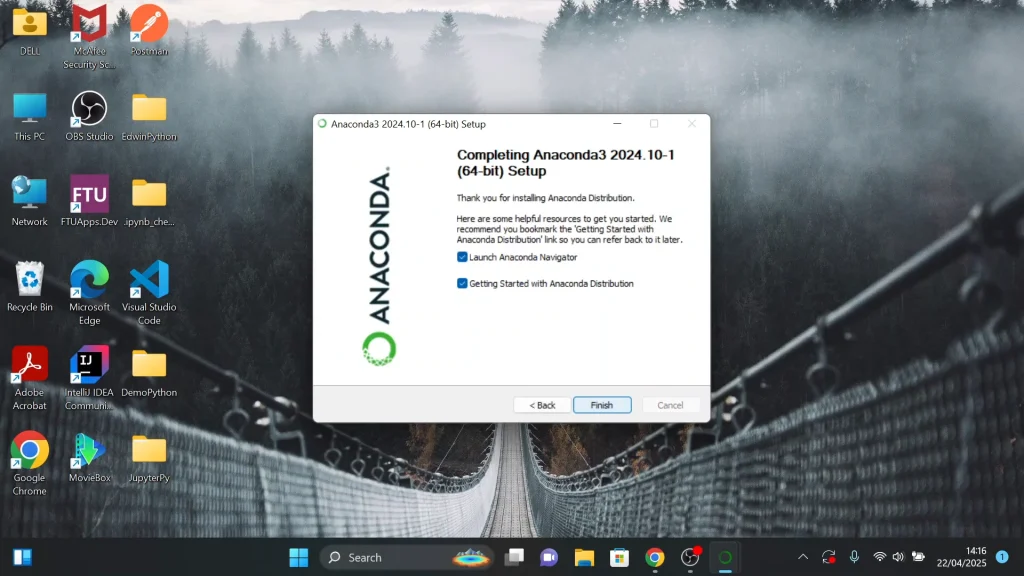
Task: Select Microsoft Edge desktop shortcut
Action: coord(89,293)
